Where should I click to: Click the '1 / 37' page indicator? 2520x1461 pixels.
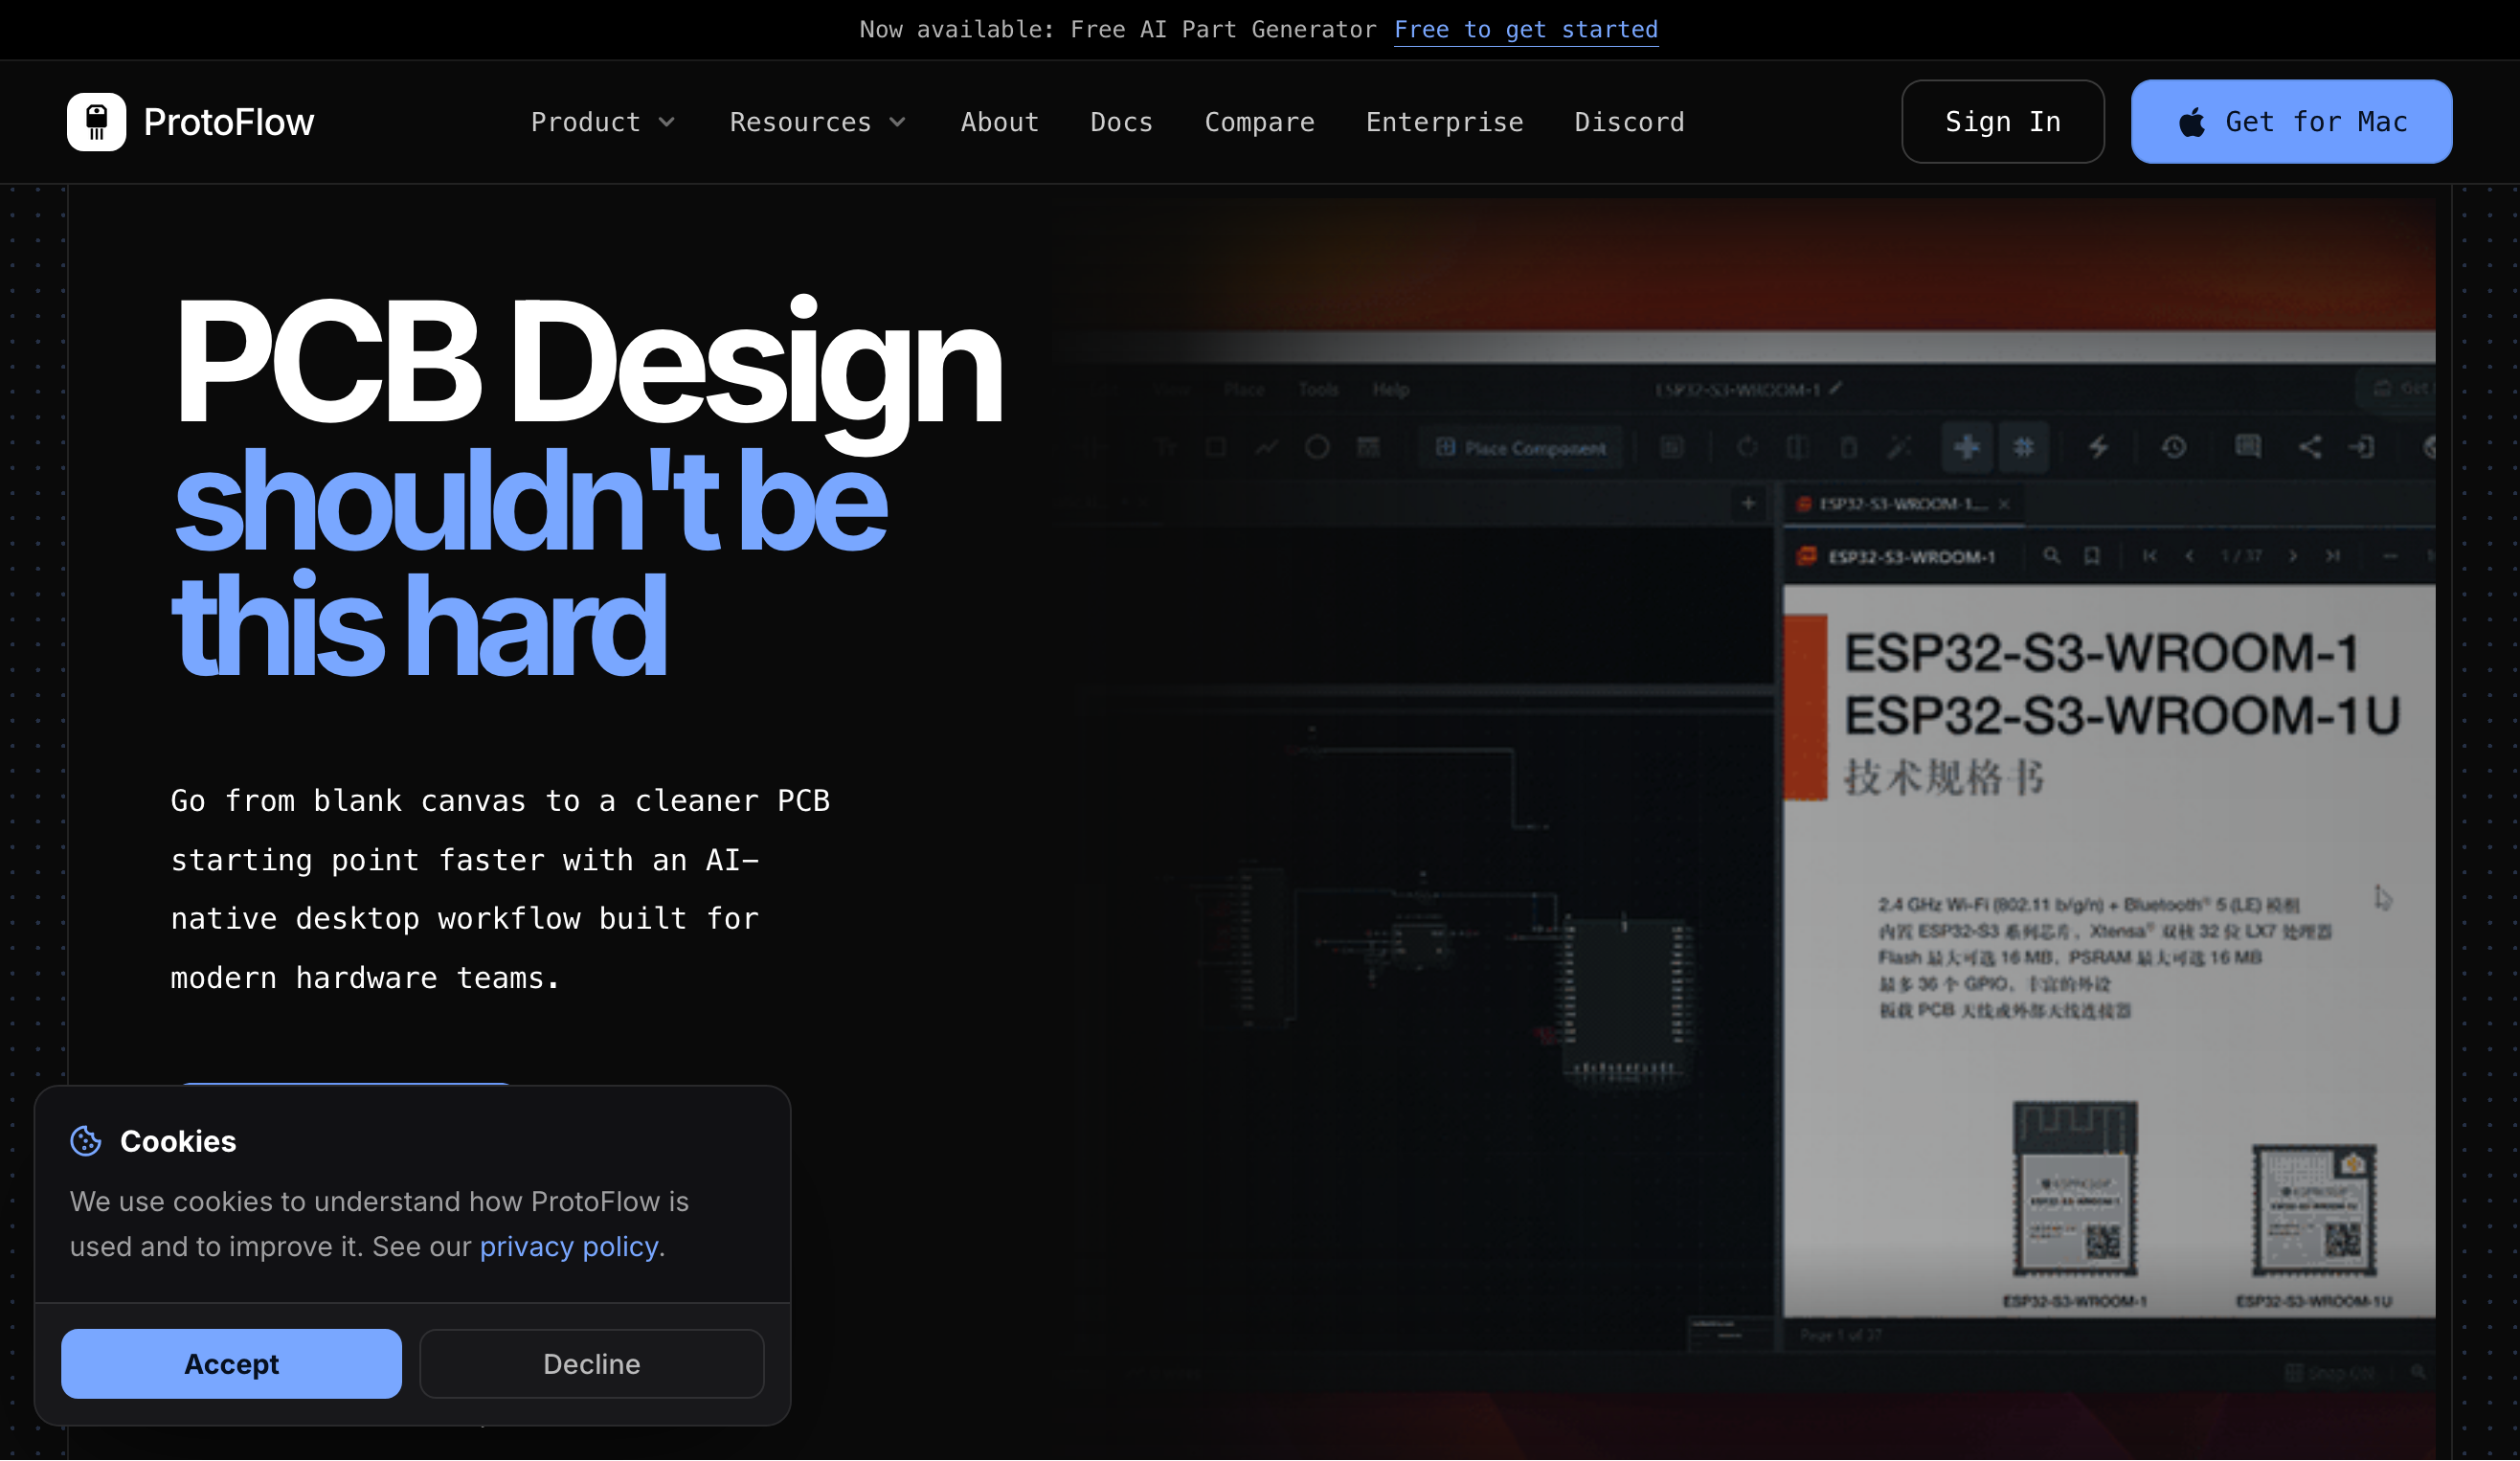pyautogui.click(x=2241, y=556)
